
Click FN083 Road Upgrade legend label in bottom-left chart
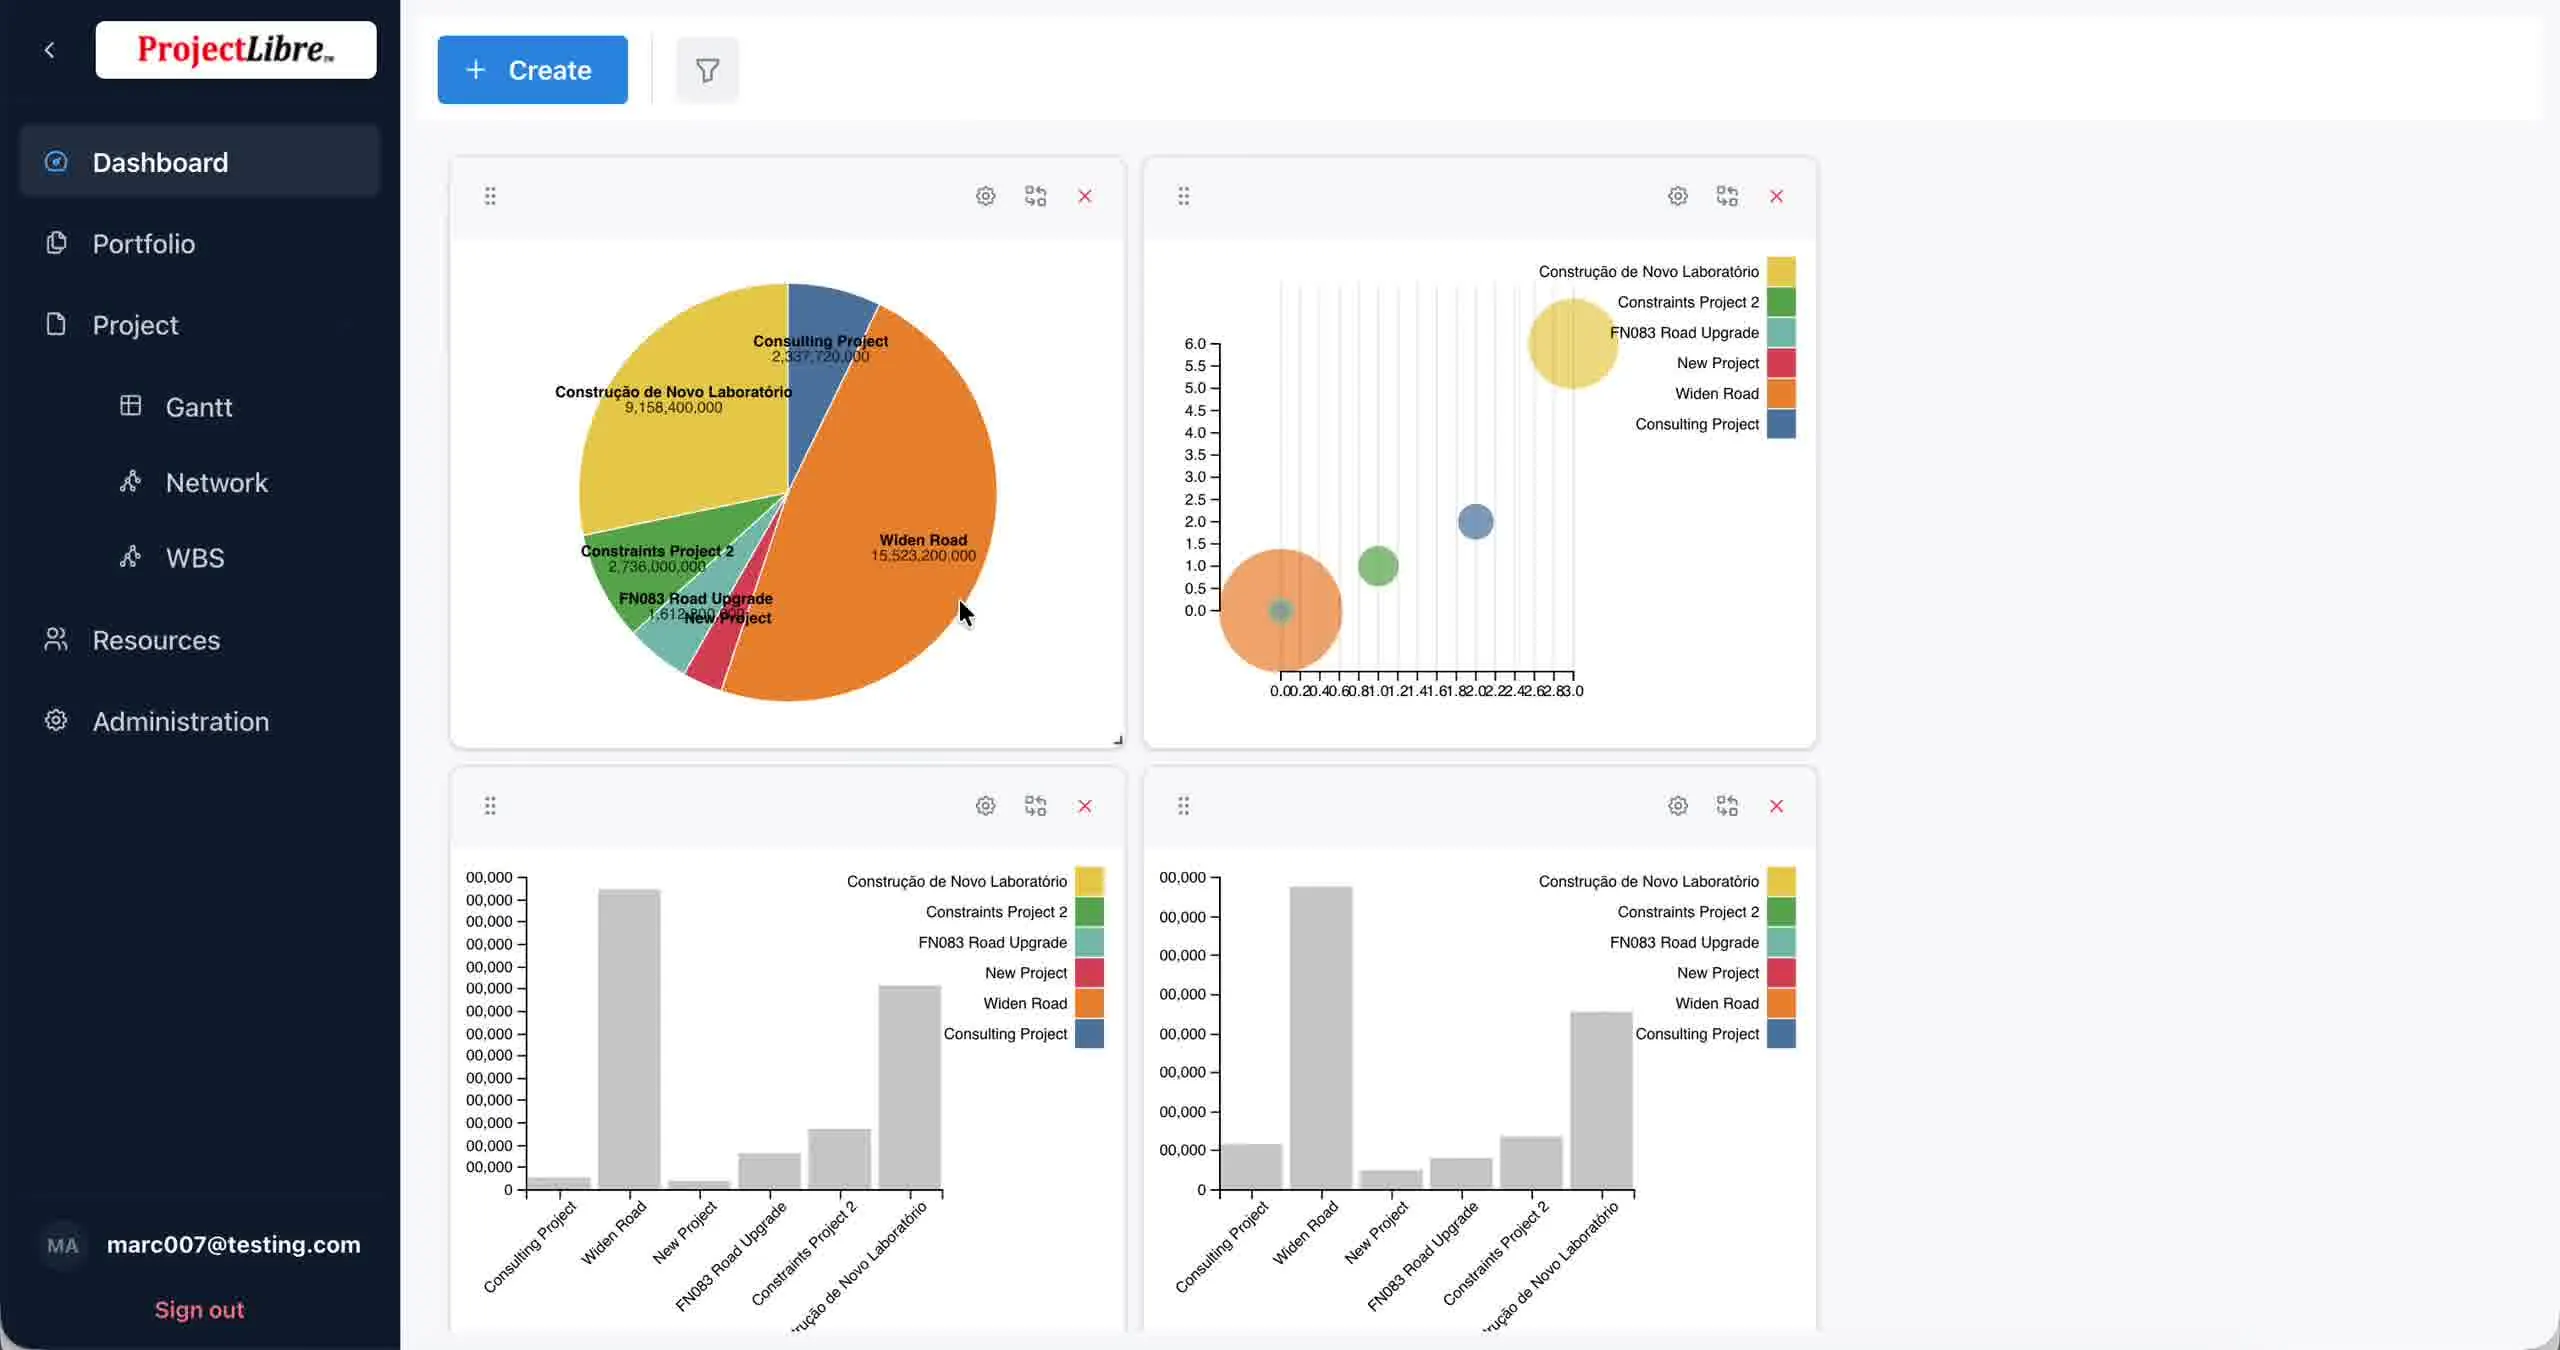[x=992, y=942]
